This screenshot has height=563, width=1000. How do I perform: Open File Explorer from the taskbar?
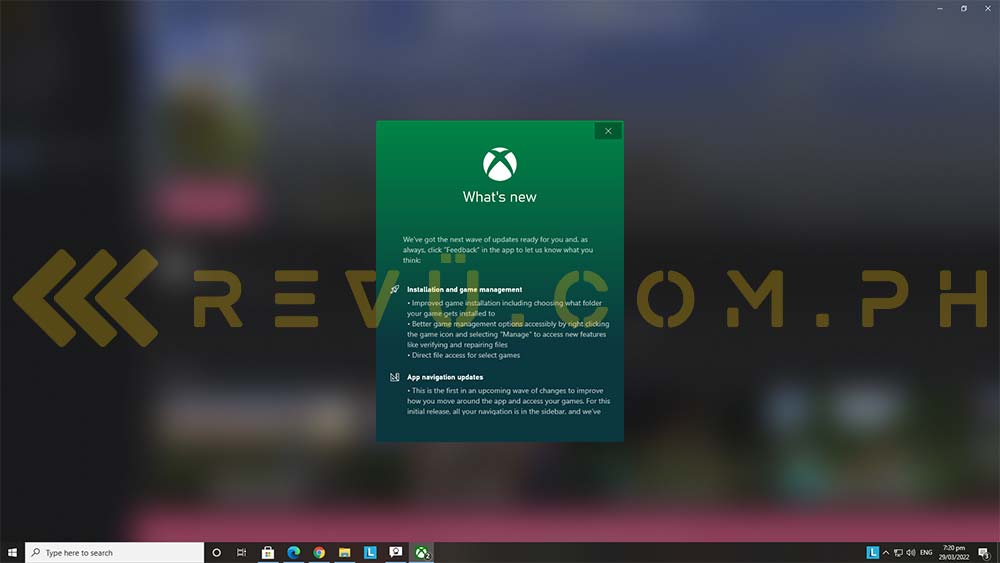tap(344, 552)
